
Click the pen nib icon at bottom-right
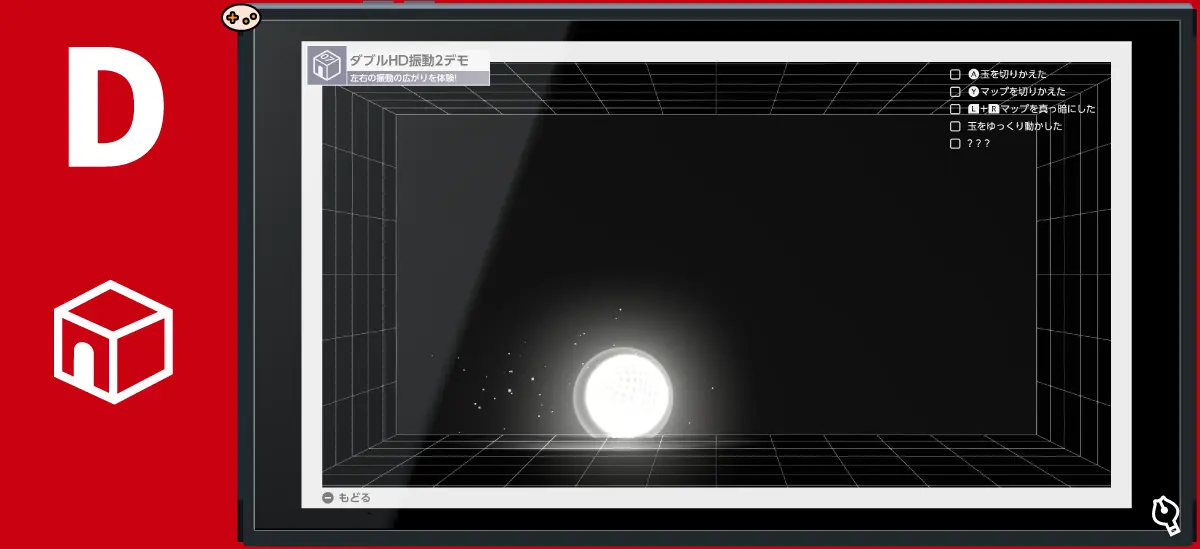(x=1165, y=514)
